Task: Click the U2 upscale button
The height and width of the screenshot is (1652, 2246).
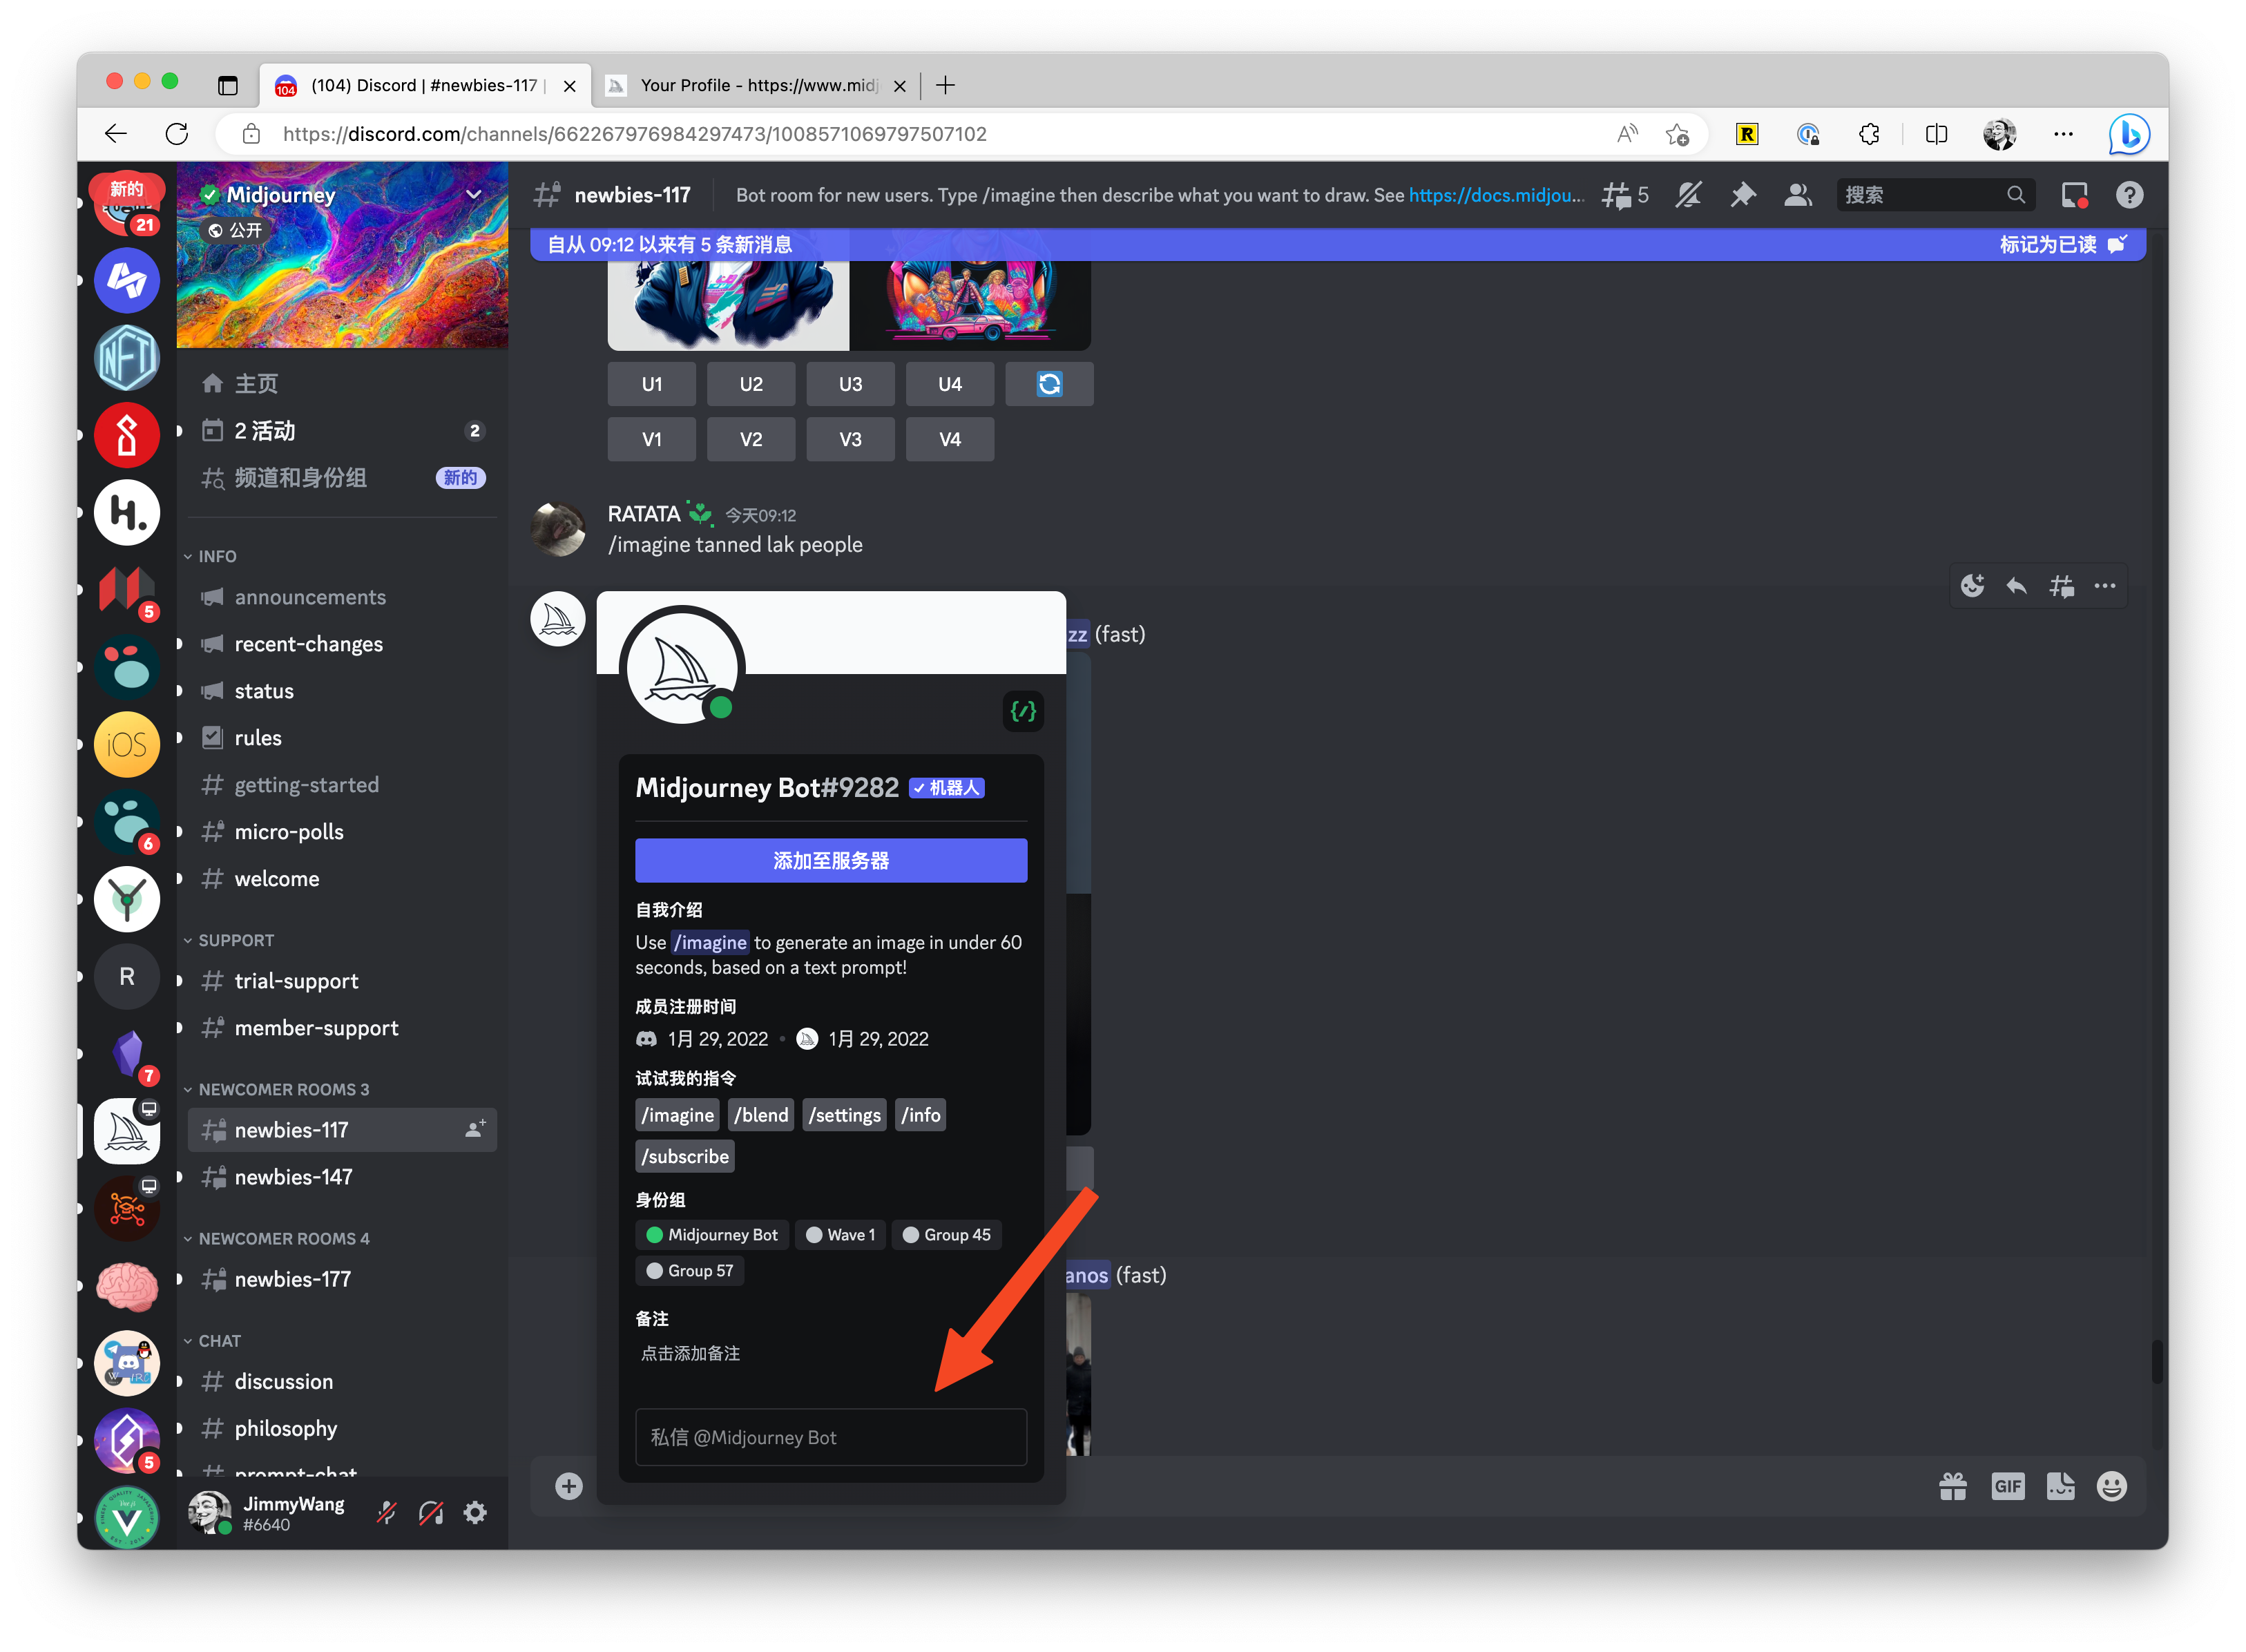Action: pos(751,384)
